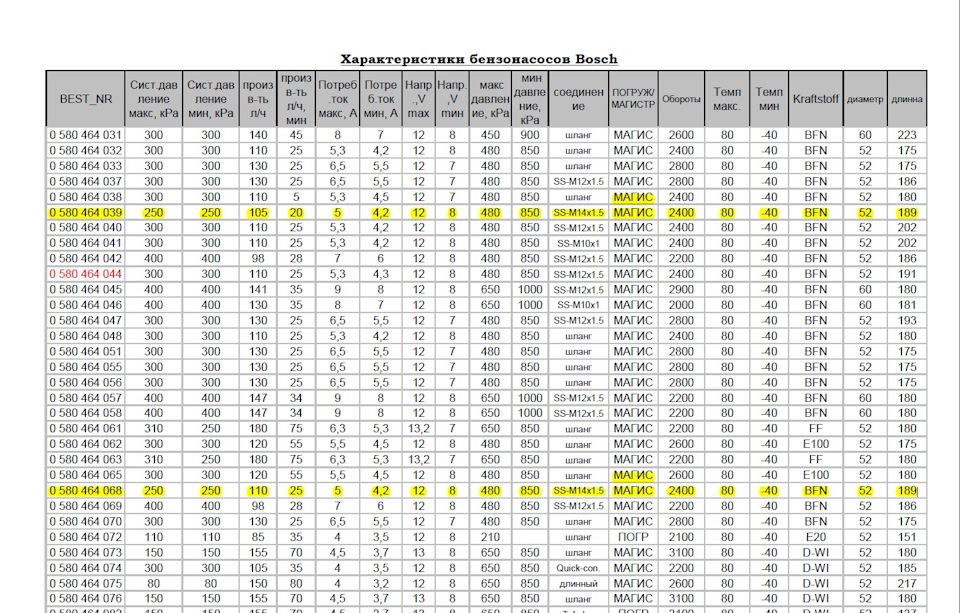Click length value 223
960x613 pixels.
[907, 135]
